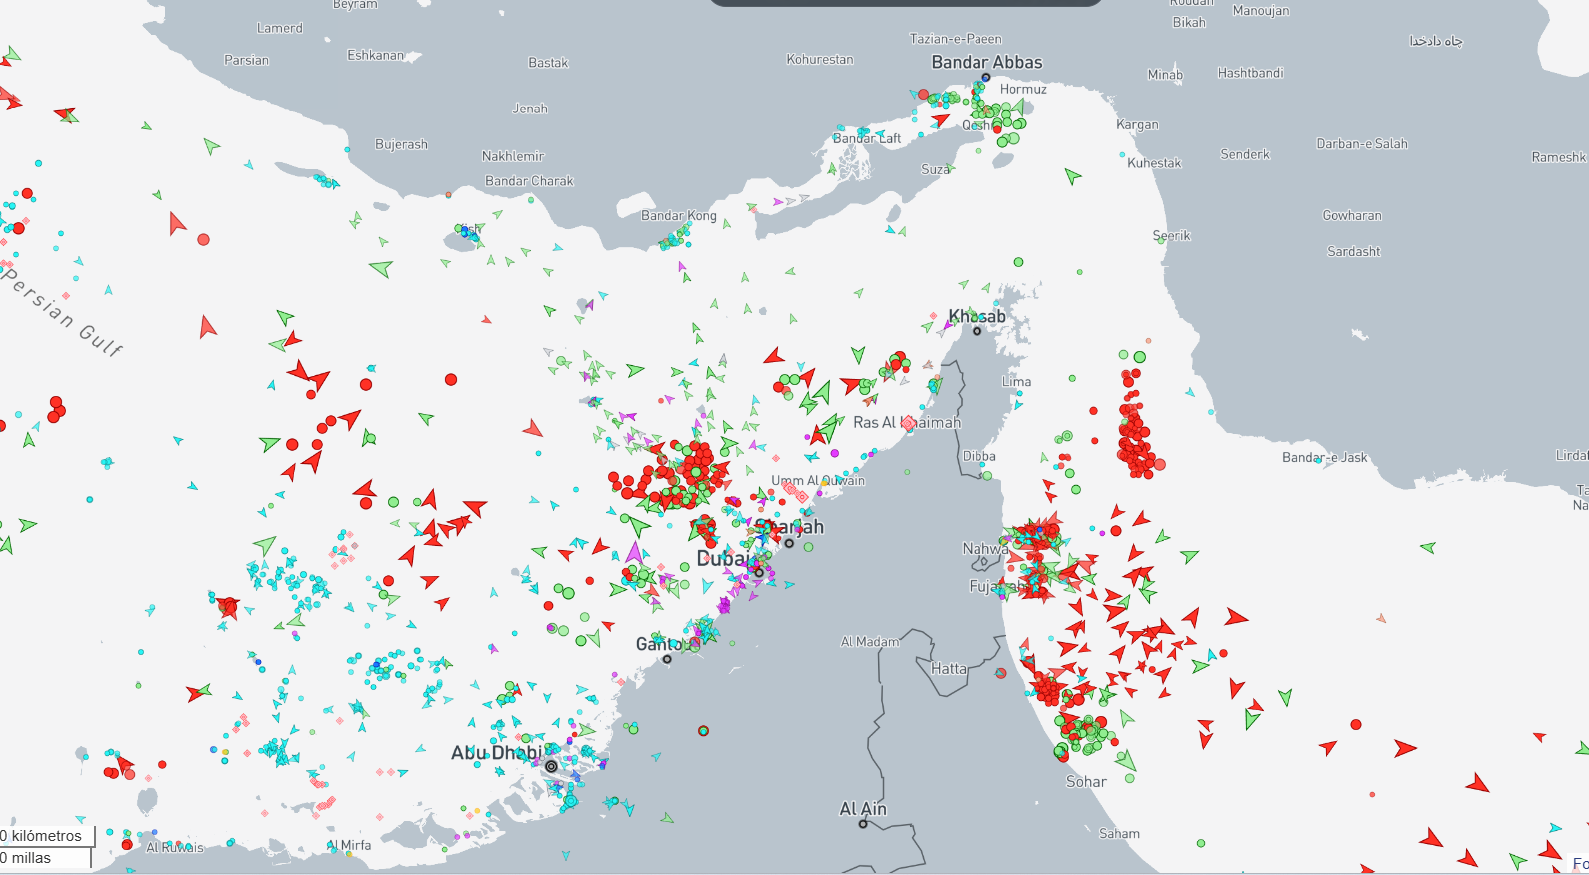Click the Al Ain city marker dot
Image resolution: width=1589 pixels, height=875 pixels.
click(863, 824)
